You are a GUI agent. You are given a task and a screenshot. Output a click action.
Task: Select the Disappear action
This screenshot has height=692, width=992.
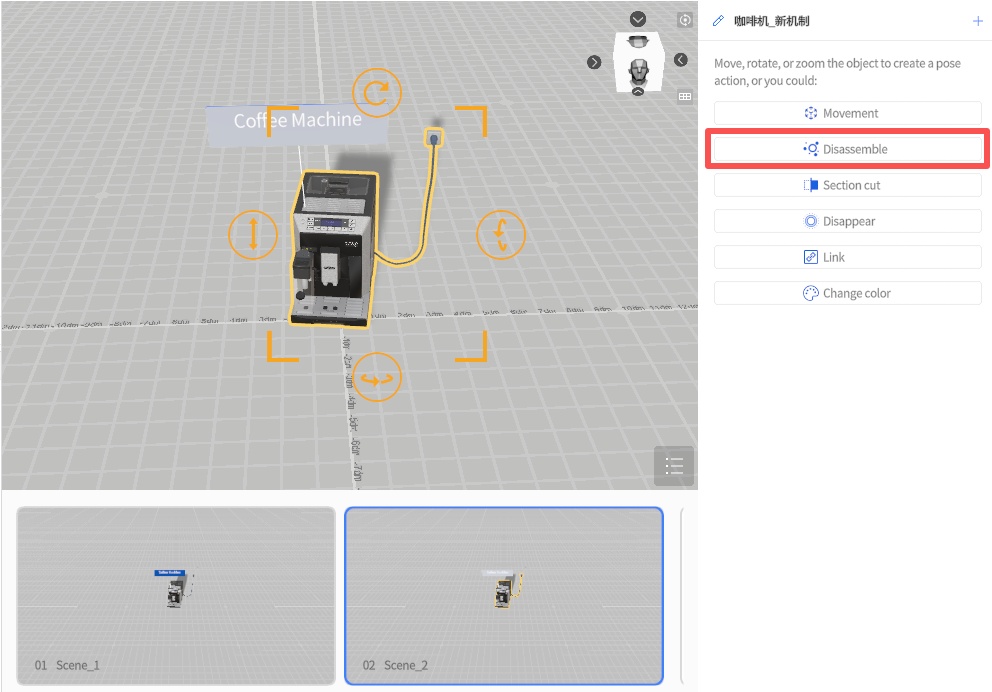[x=847, y=221]
